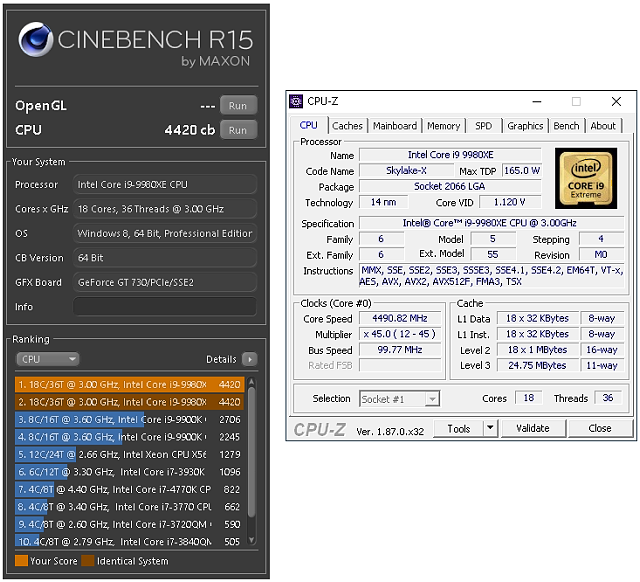Click the Cores count 18 field

tap(529, 398)
